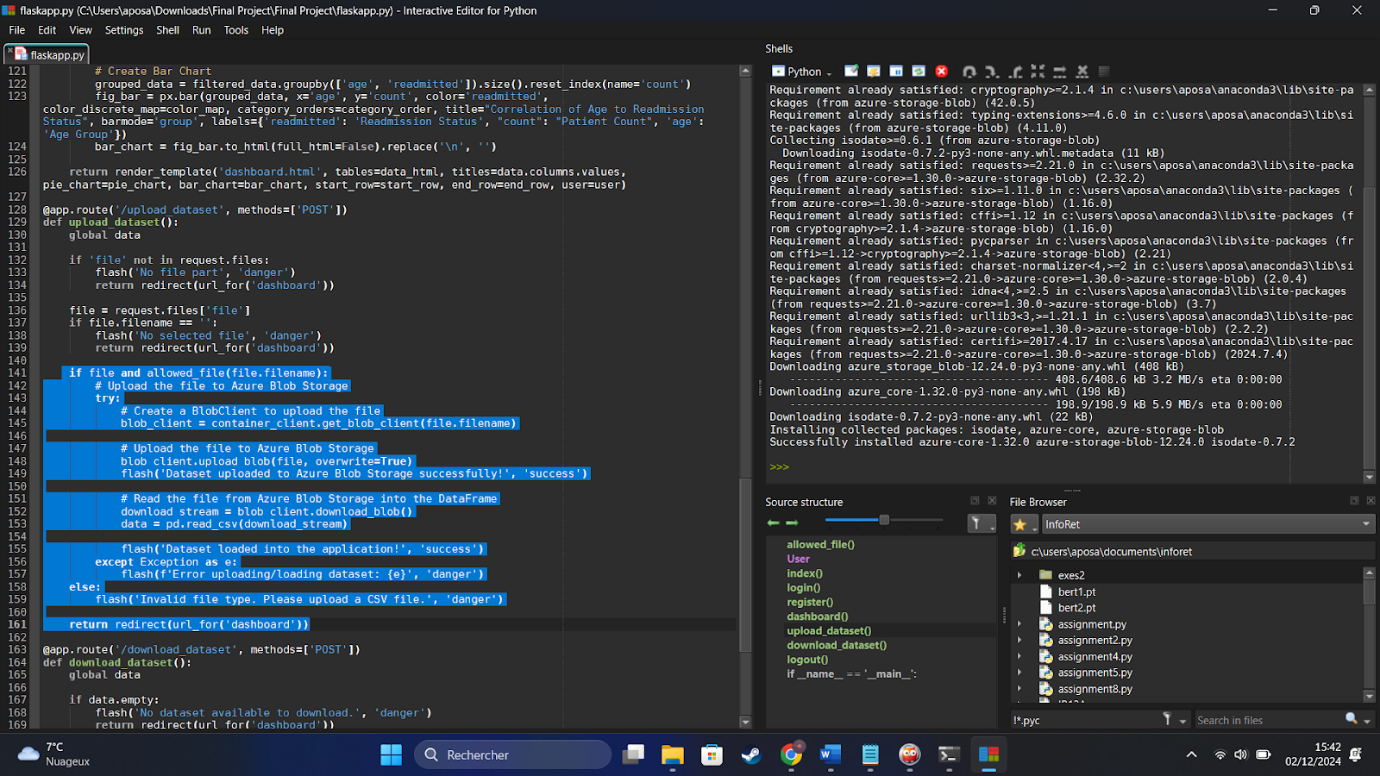Select bert1.pt in File Browser
This screenshot has width=1380, height=776.
coord(1076,592)
